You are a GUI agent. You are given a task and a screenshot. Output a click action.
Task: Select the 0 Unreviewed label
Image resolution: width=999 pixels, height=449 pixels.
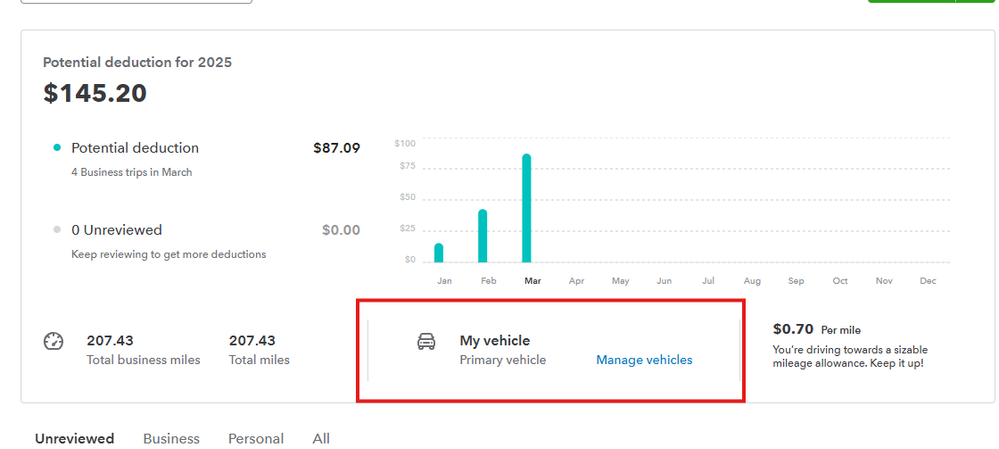117,230
